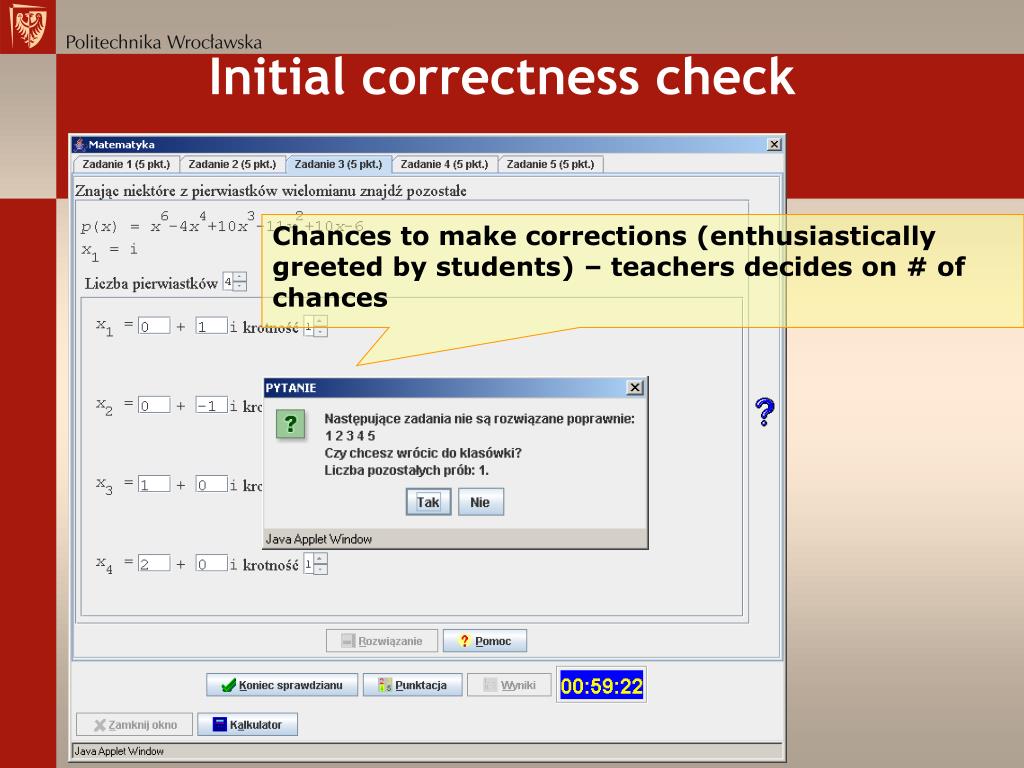
Task: Select the Zadanie 3 (5 pkt.) tab
Action: pos(338,165)
